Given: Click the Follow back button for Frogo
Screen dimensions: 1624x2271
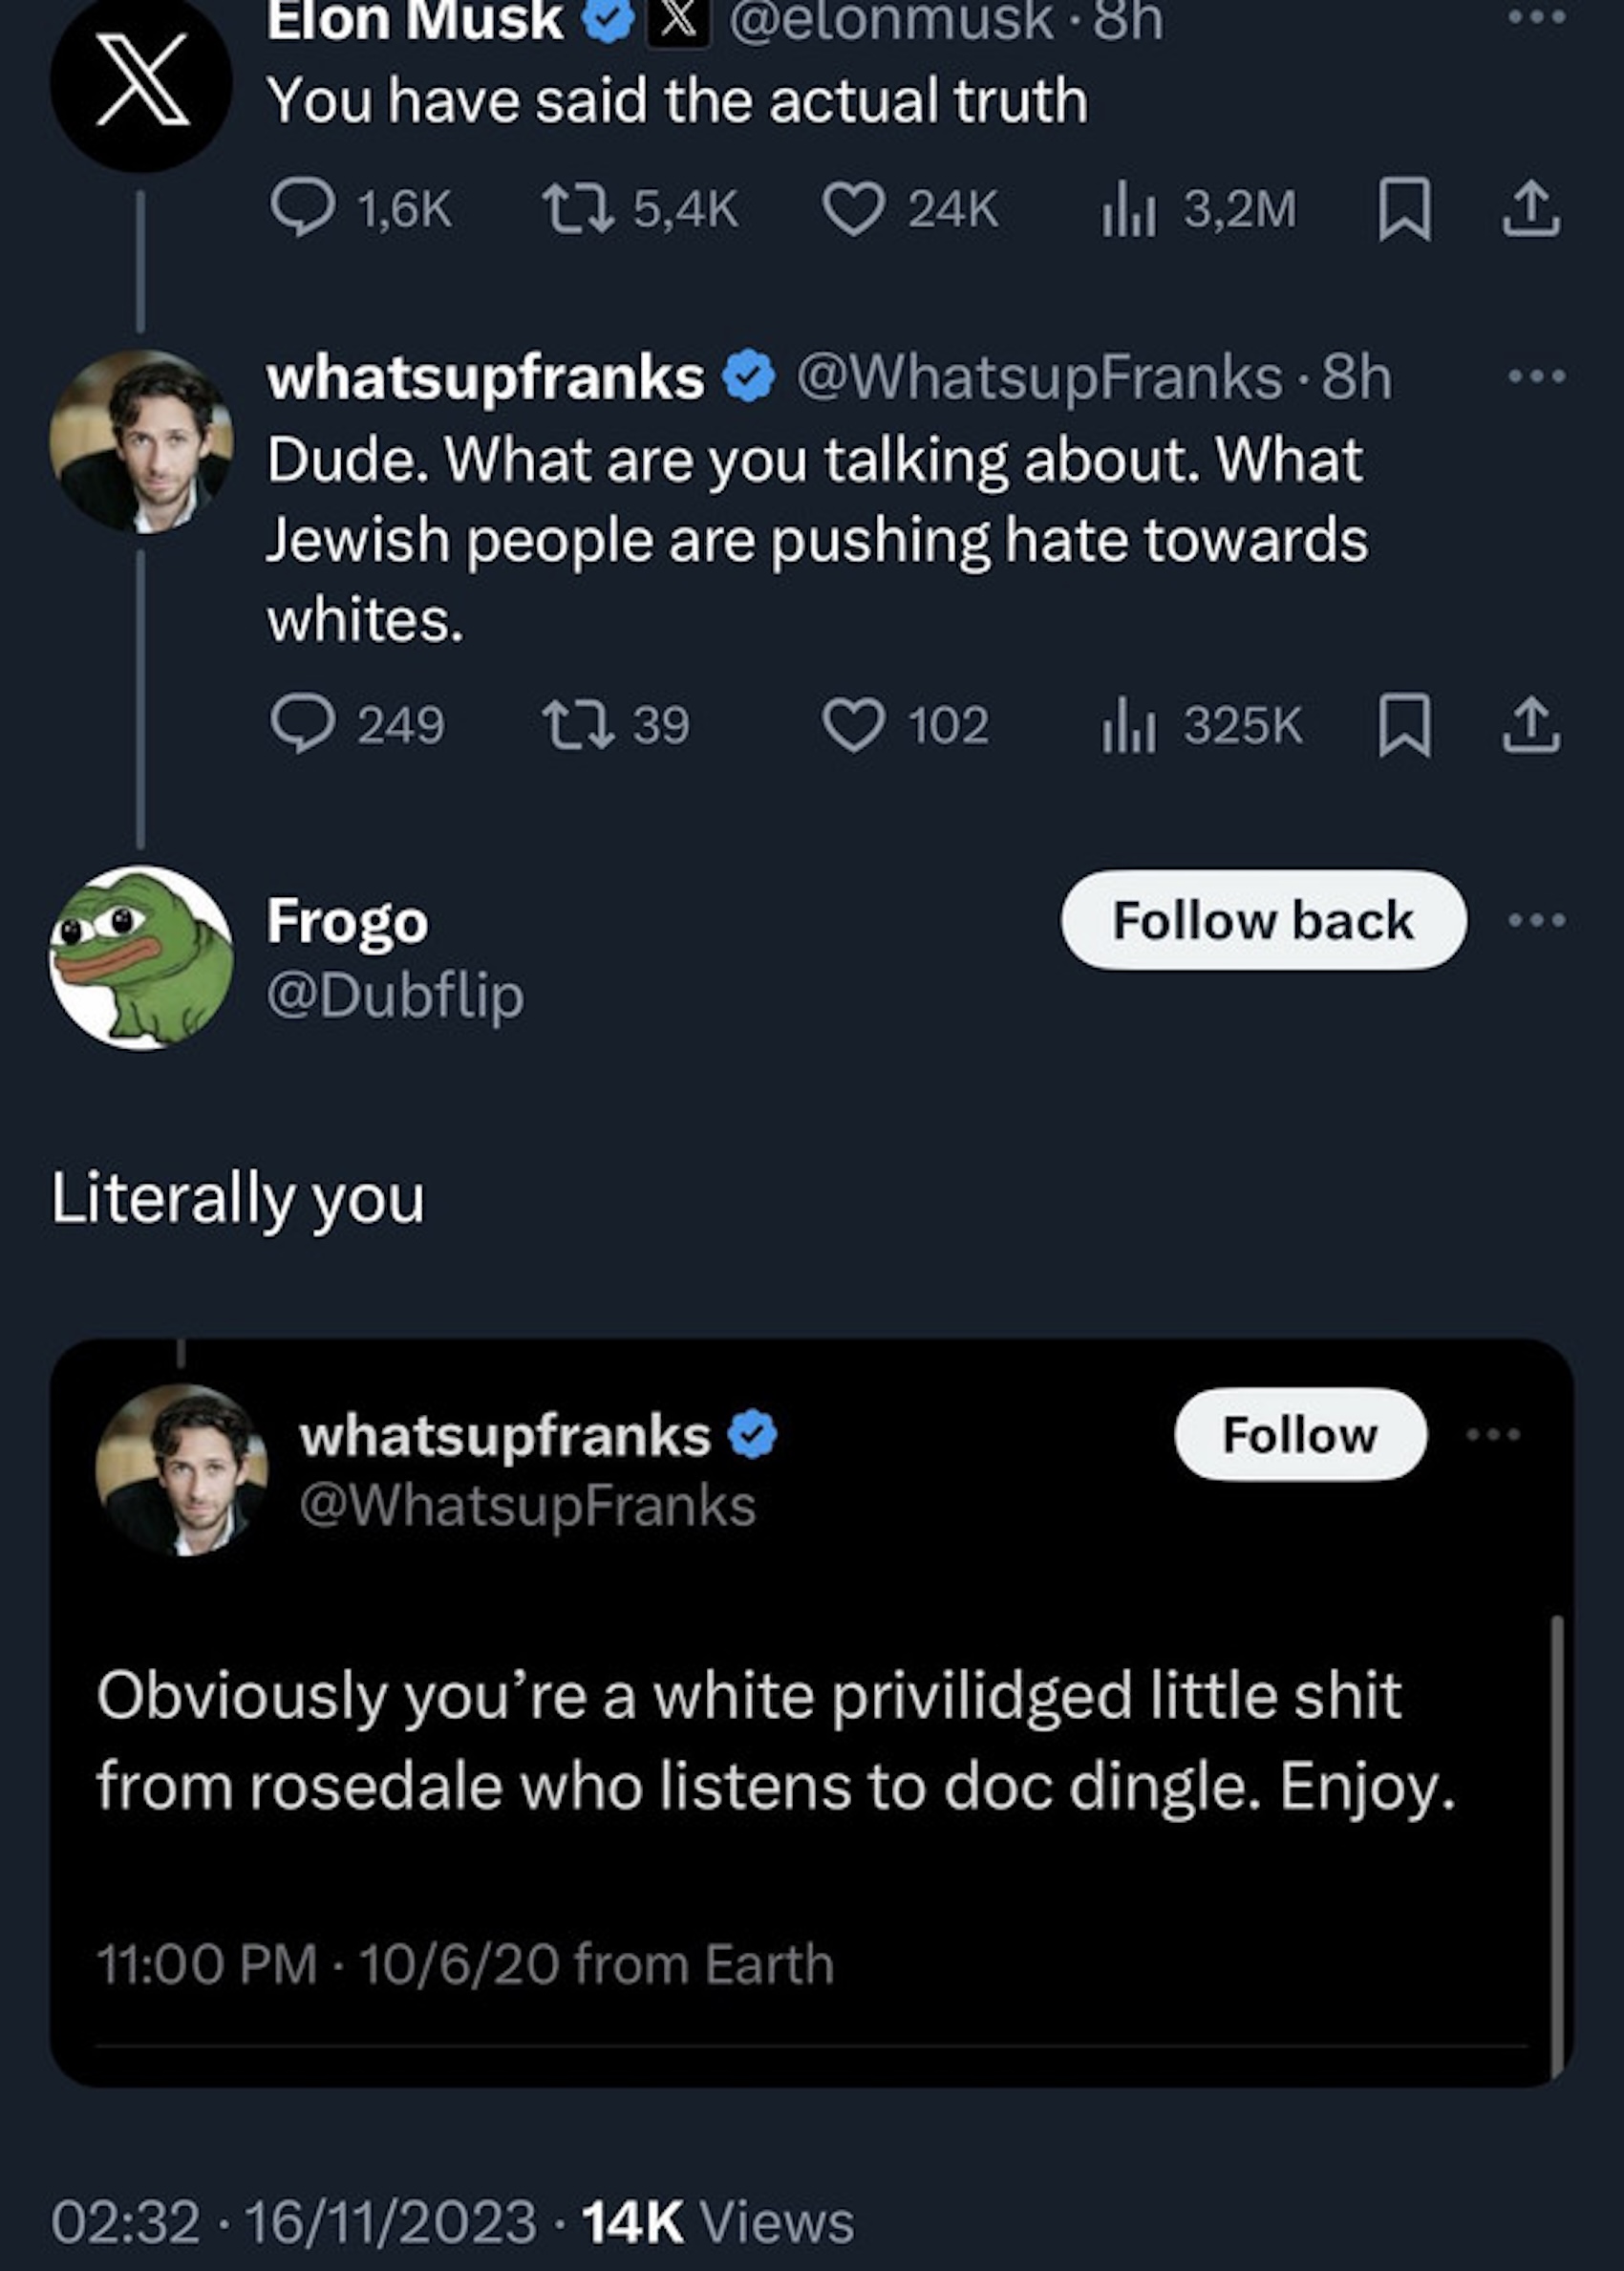Looking at the screenshot, I should point(1263,920).
